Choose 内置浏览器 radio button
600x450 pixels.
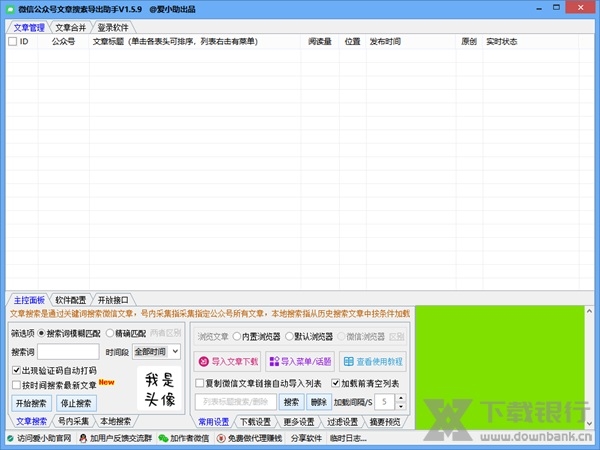pyautogui.click(x=236, y=337)
